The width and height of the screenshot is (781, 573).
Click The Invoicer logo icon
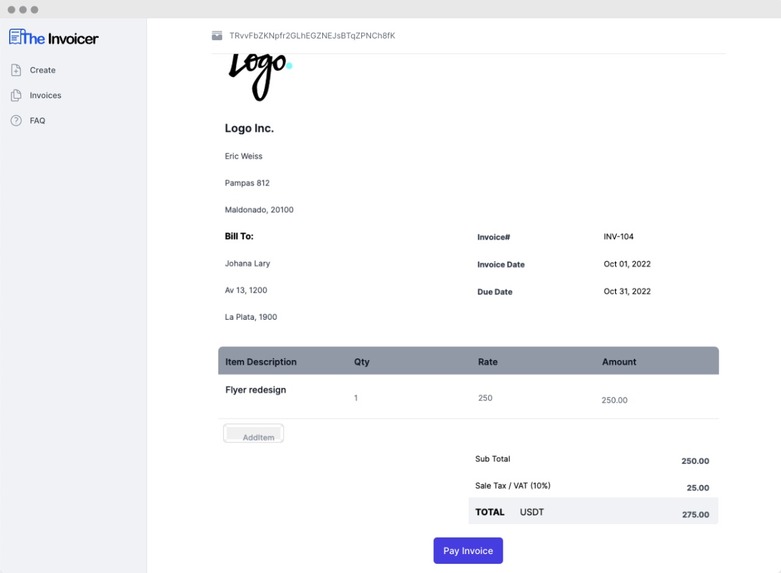(15, 37)
